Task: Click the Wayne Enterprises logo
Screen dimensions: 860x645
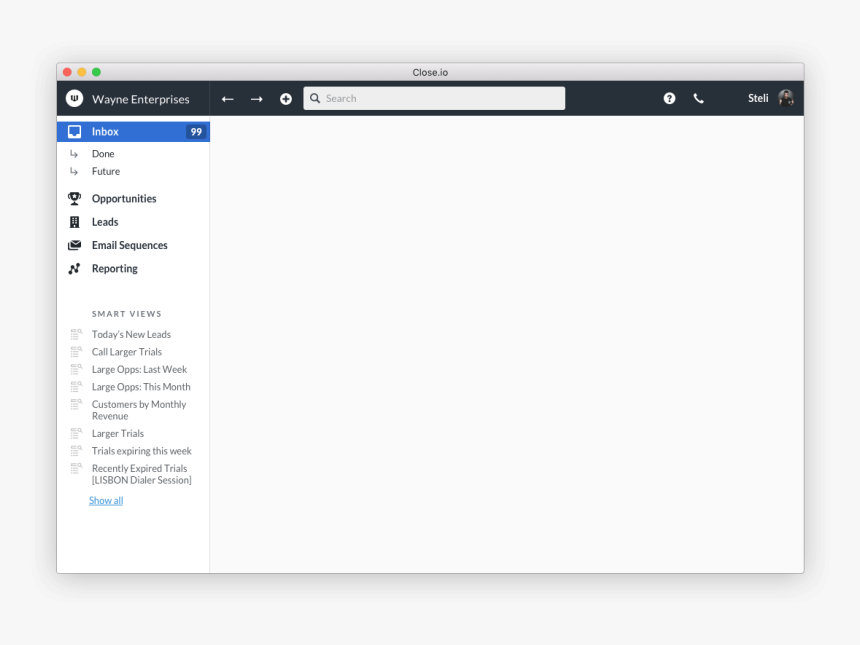Action: coord(75,99)
